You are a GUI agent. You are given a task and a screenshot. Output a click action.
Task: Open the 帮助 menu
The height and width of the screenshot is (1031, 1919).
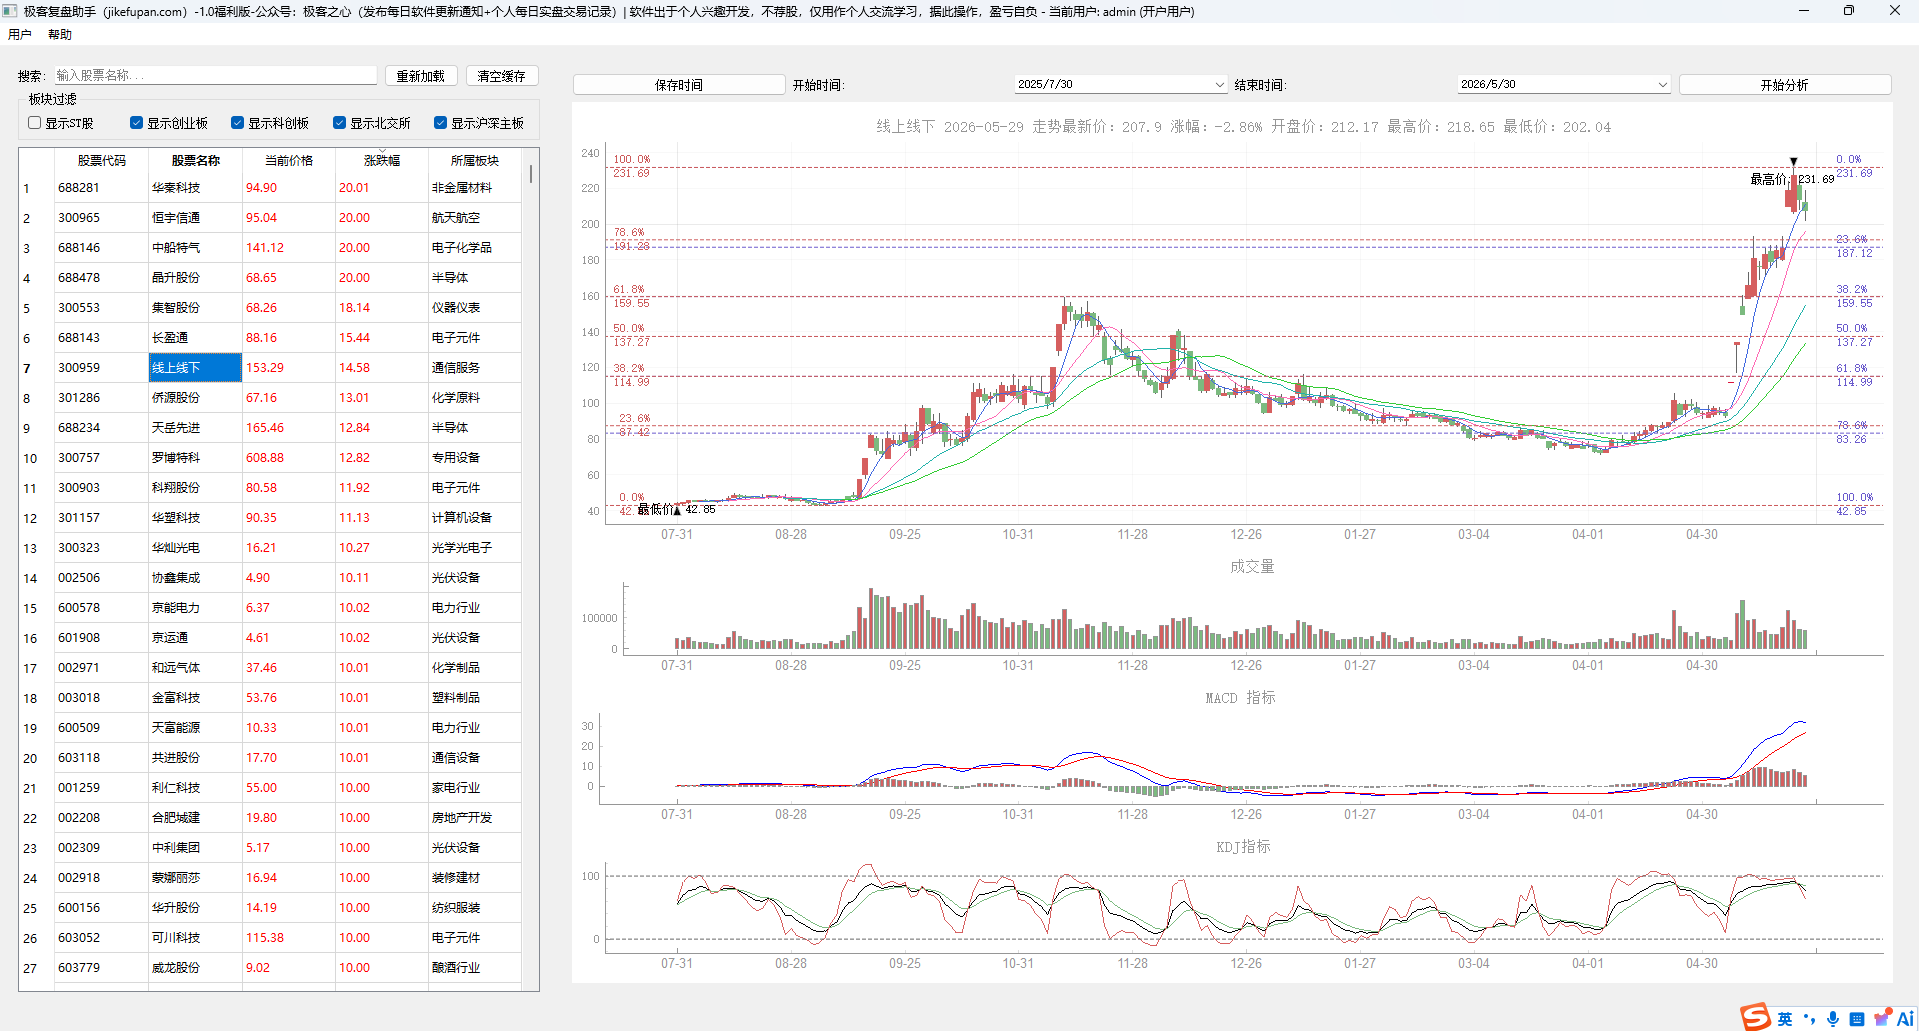[x=60, y=34]
